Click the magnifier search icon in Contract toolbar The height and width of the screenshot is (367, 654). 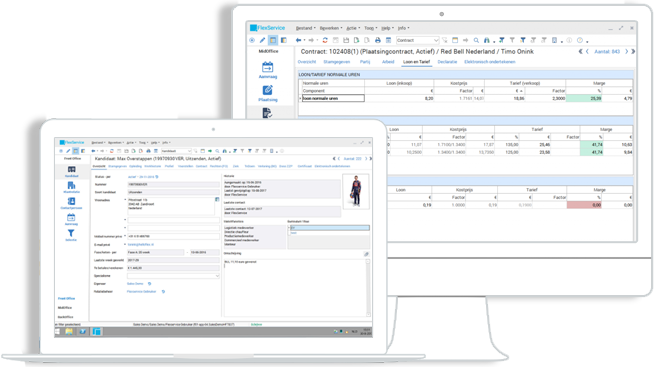tap(476, 40)
